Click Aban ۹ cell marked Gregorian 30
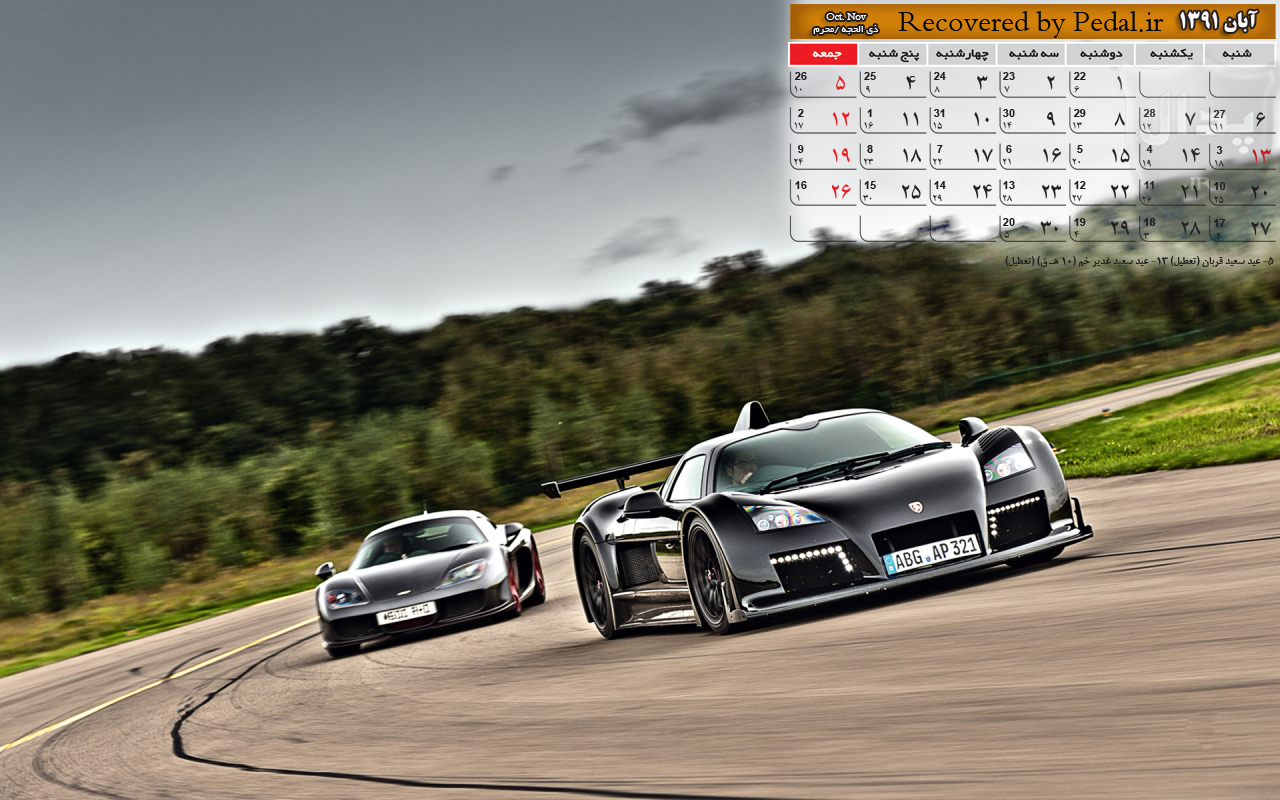 coord(1031,119)
